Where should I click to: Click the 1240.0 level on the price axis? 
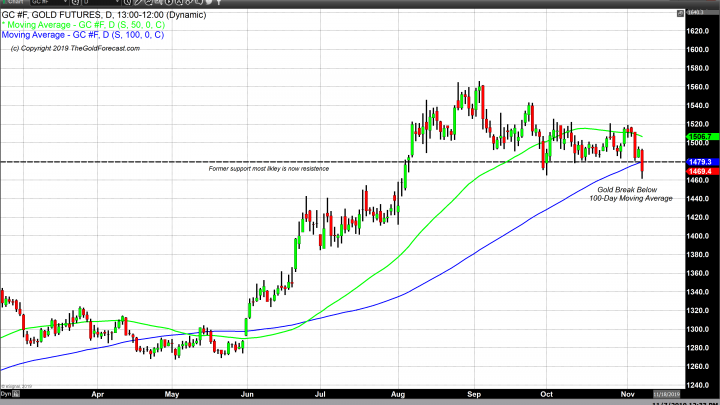699,384
